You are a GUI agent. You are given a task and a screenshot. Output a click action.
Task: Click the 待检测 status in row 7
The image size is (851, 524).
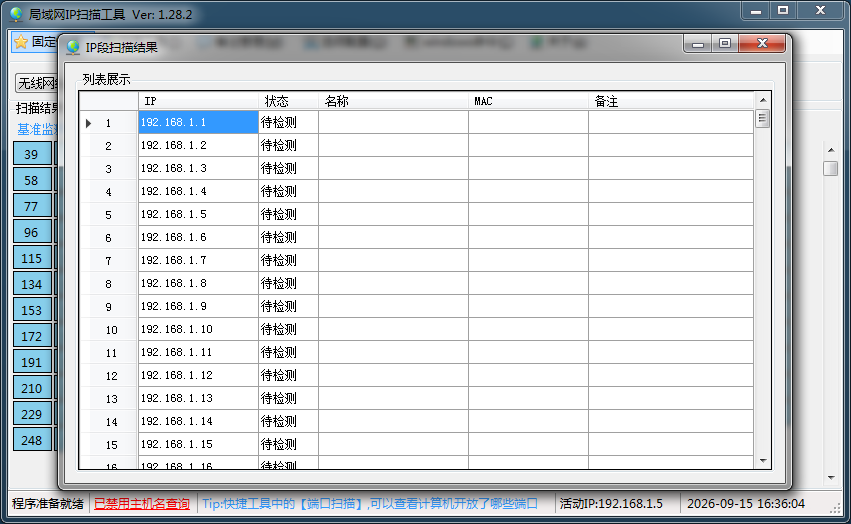pyautogui.click(x=288, y=260)
